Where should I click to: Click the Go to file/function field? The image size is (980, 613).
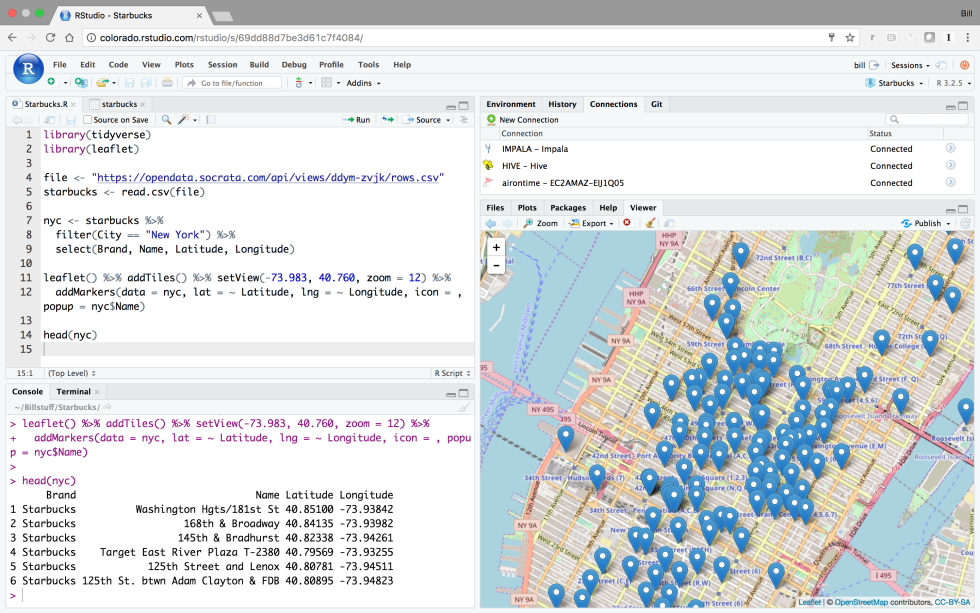(231, 83)
